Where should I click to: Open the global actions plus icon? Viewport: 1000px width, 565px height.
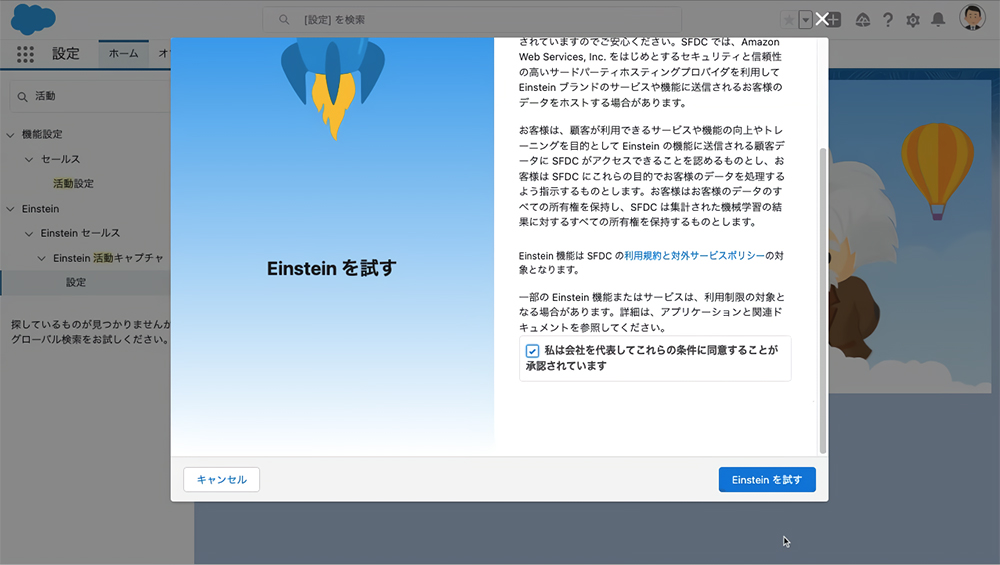click(834, 20)
